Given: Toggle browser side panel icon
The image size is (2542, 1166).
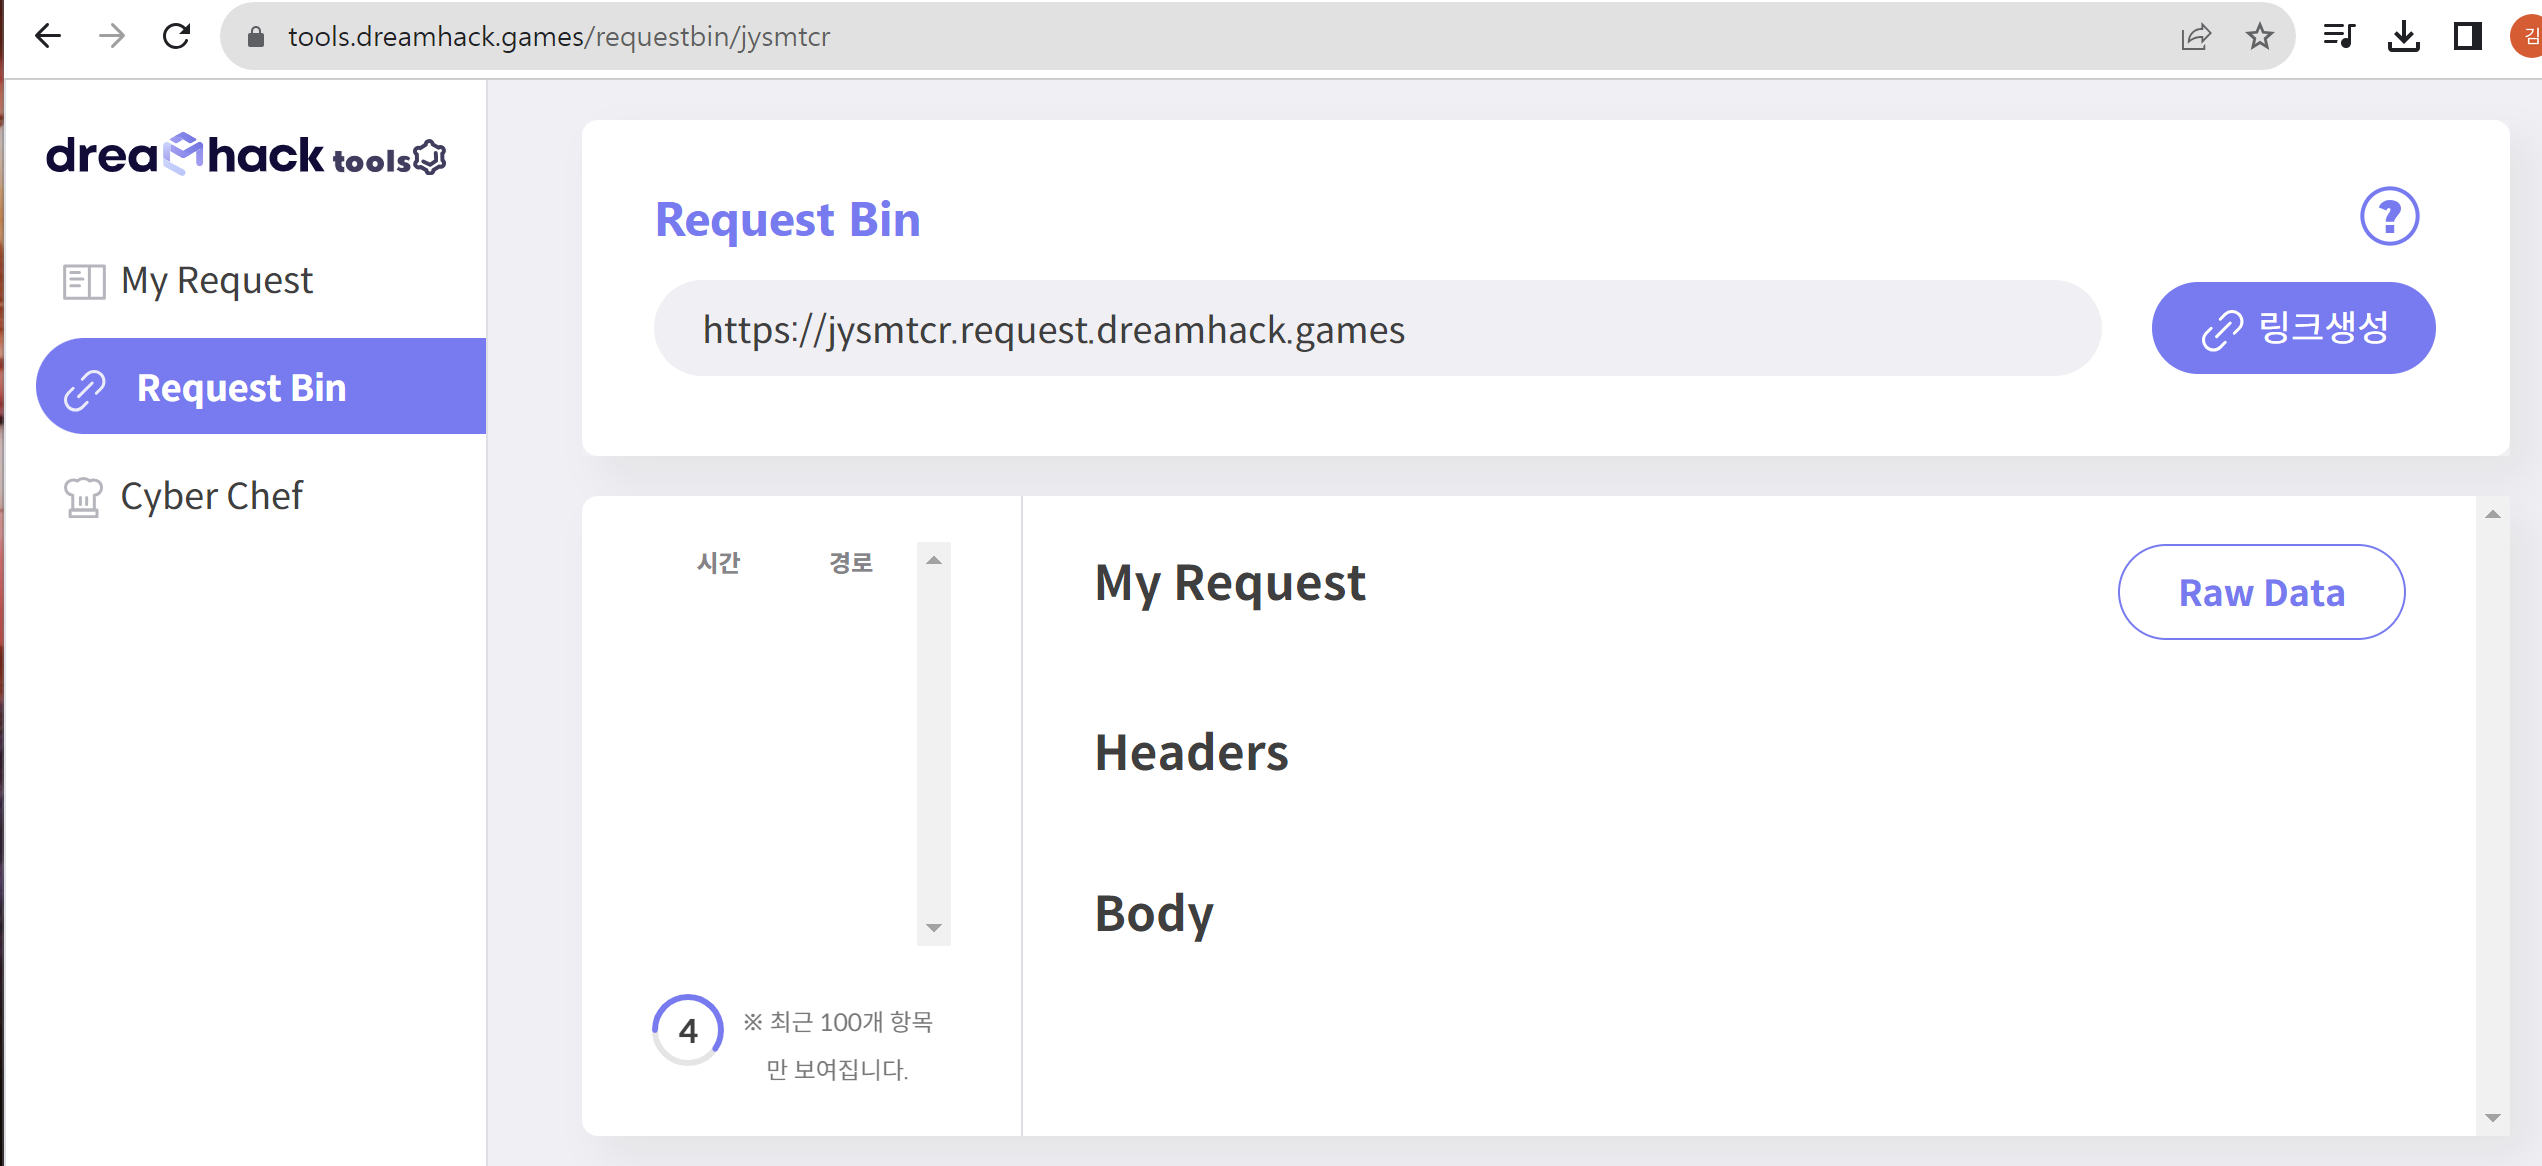Looking at the screenshot, I should coord(2467,37).
